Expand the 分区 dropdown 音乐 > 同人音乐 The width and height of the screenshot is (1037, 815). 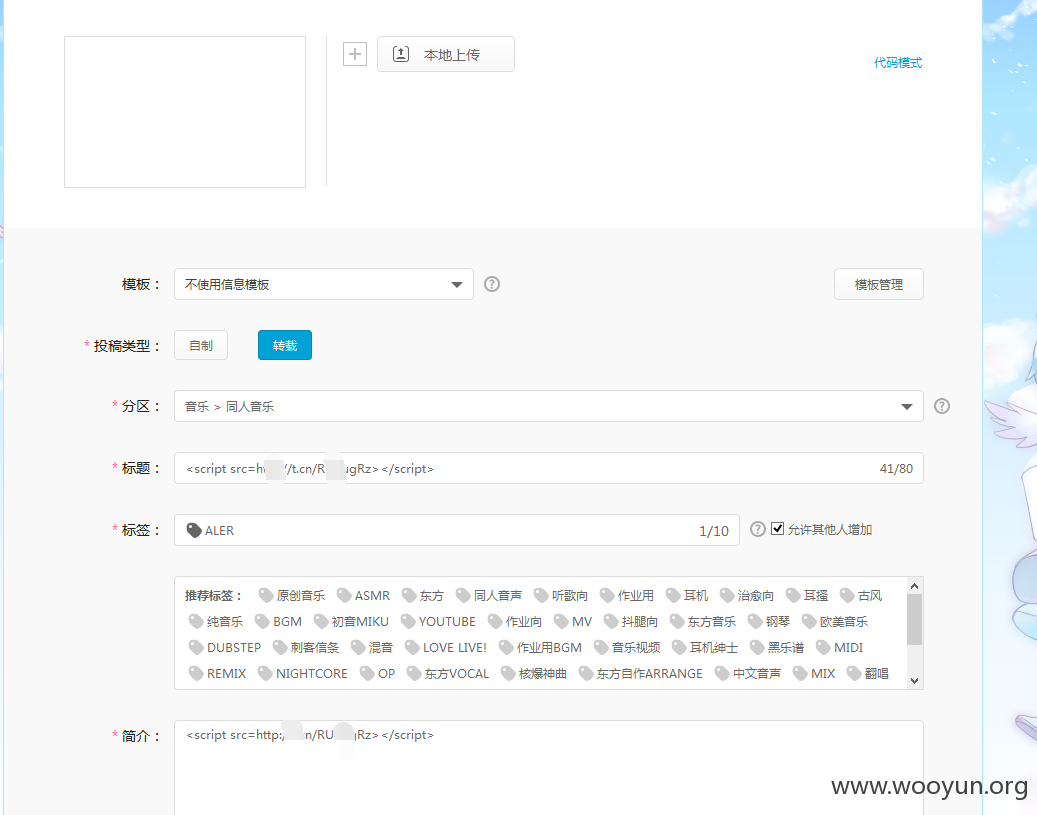pos(549,406)
